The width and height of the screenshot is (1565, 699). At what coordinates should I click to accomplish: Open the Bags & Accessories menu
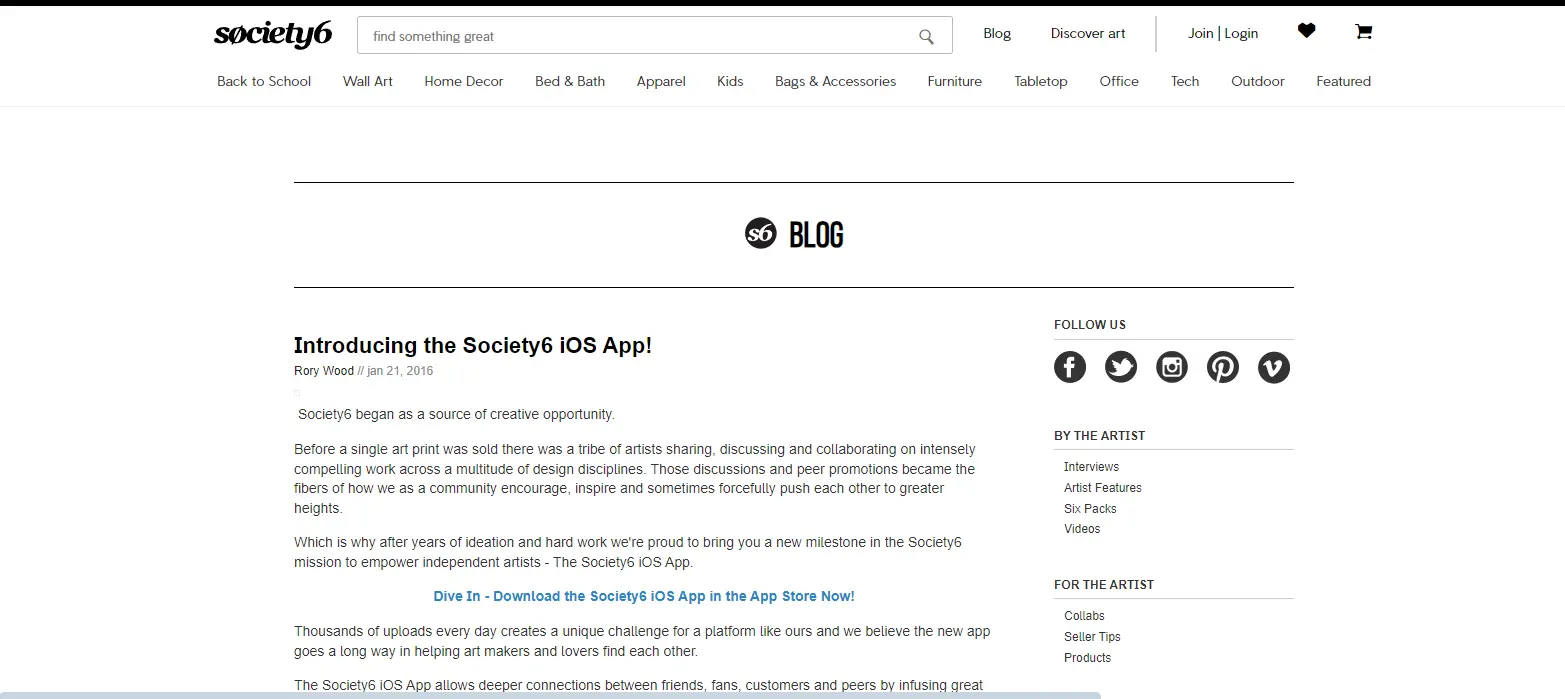pos(835,81)
